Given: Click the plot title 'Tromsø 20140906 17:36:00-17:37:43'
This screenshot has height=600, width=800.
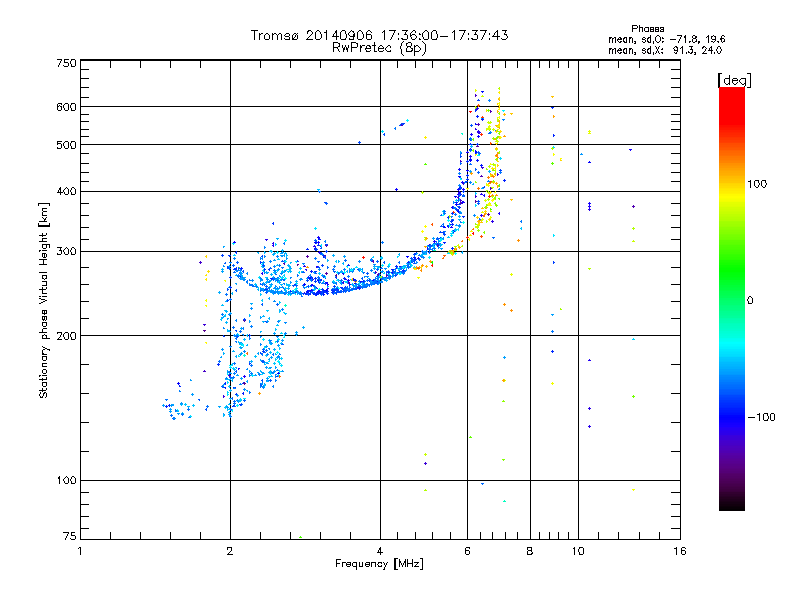Looking at the screenshot, I should pyautogui.click(x=379, y=35).
